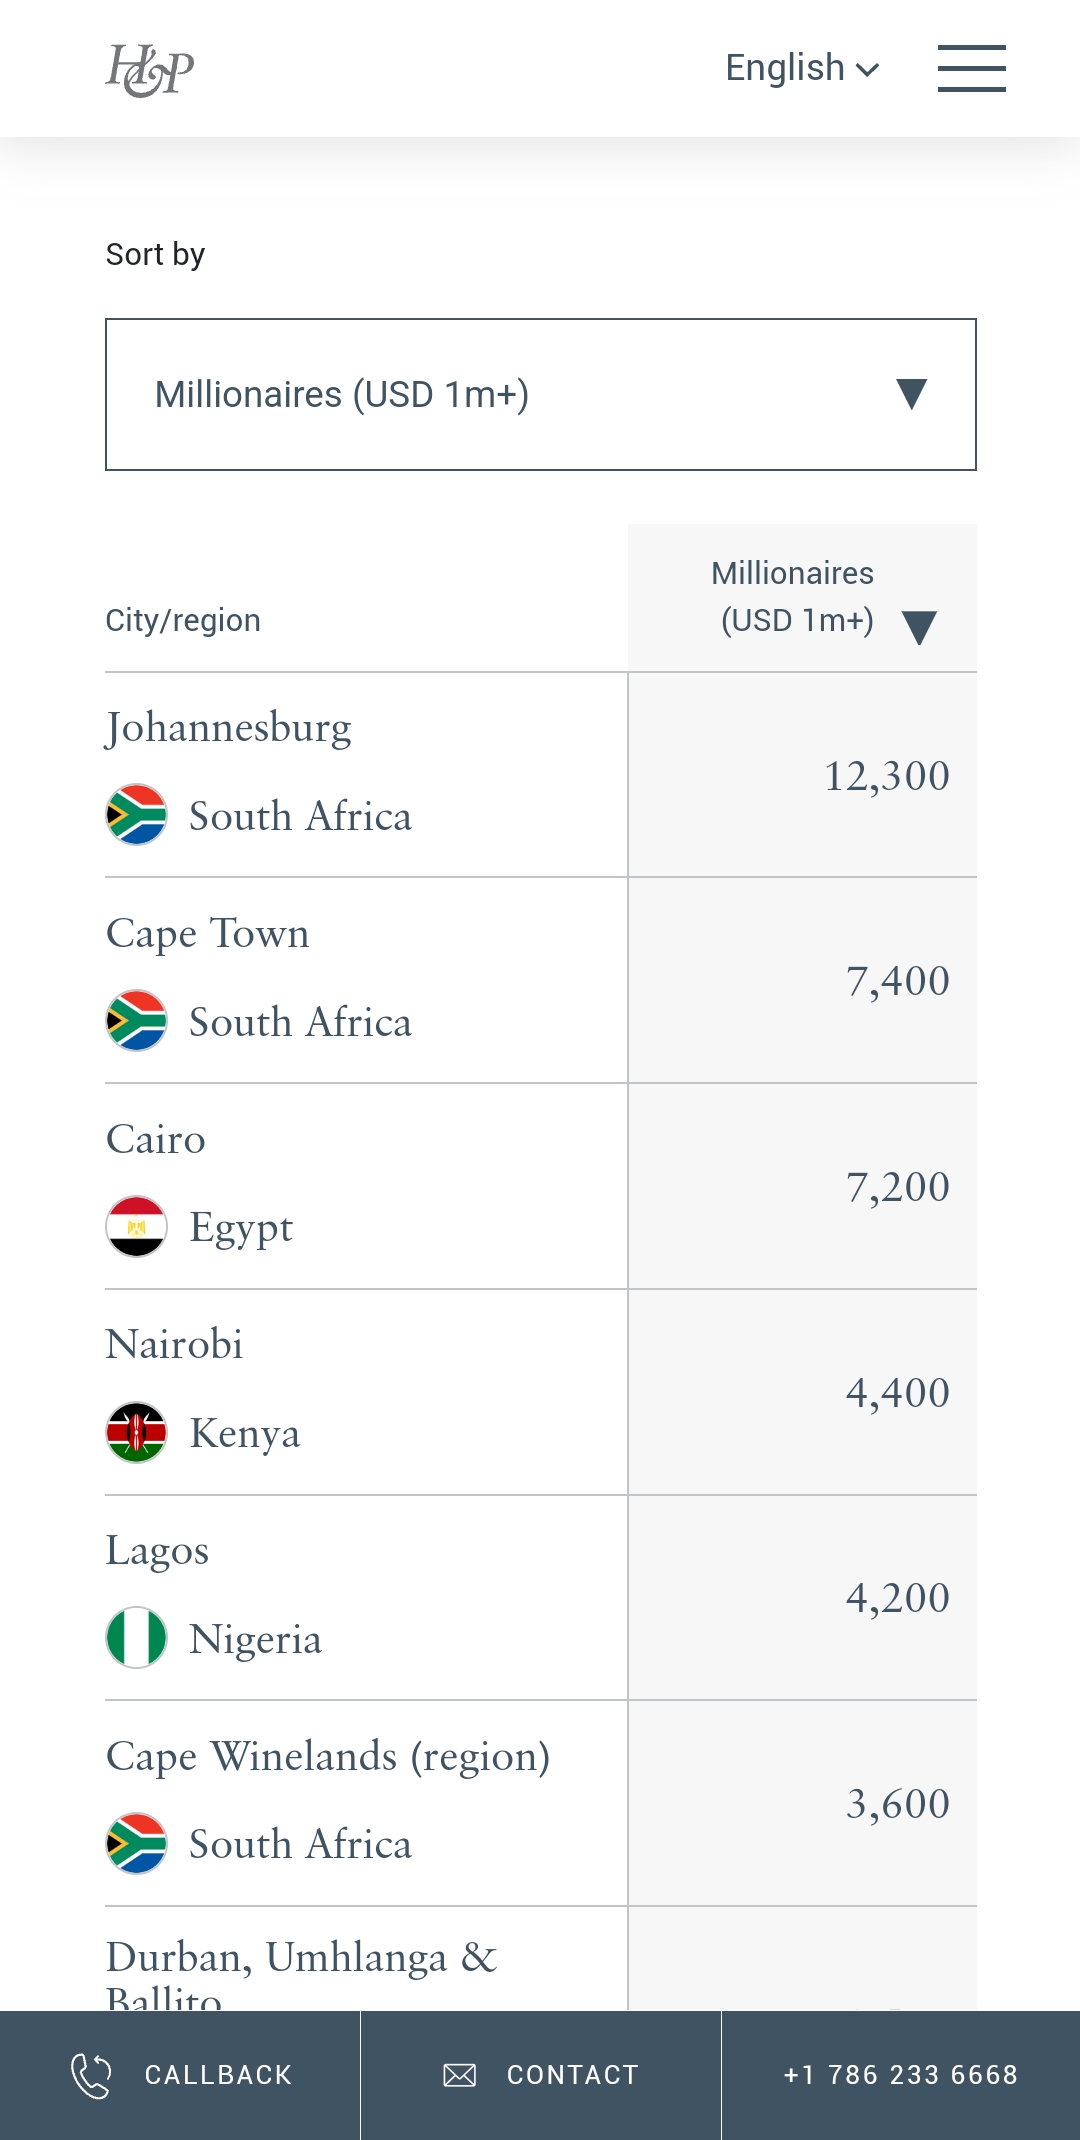Select the Cape Town city name
This screenshot has height=2140, width=1080.
pyautogui.click(x=208, y=934)
